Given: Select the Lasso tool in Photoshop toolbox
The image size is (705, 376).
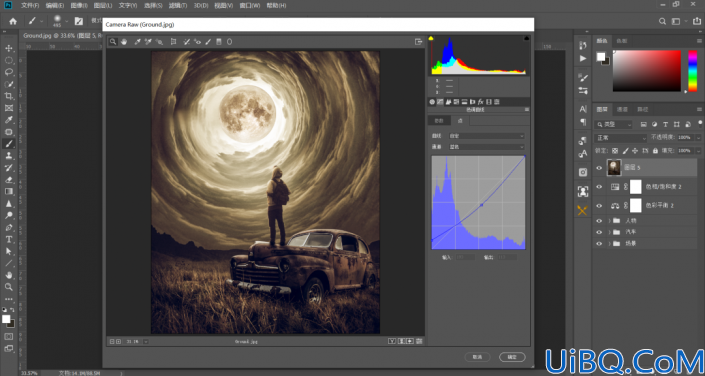Looking at the screenshot, I should 9,72.
